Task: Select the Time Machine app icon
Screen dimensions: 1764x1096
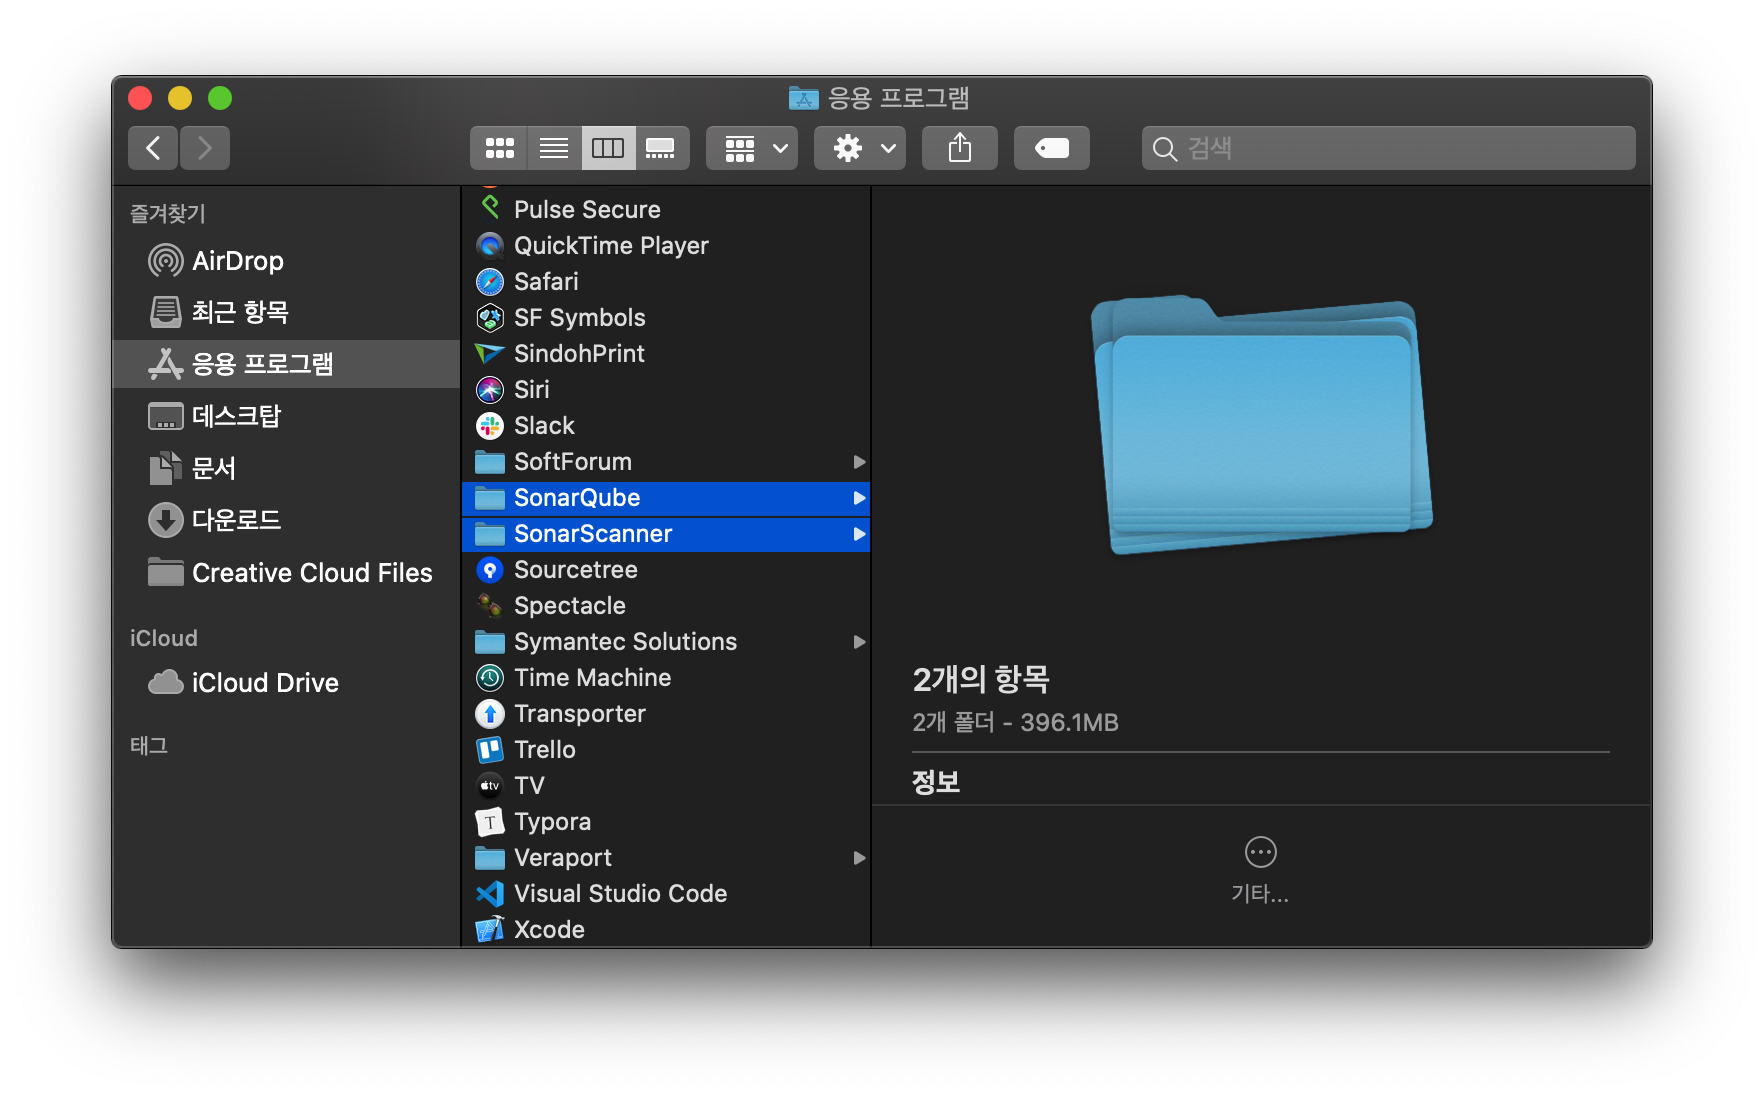Action: pyautogui.click(x=490, y=677)
